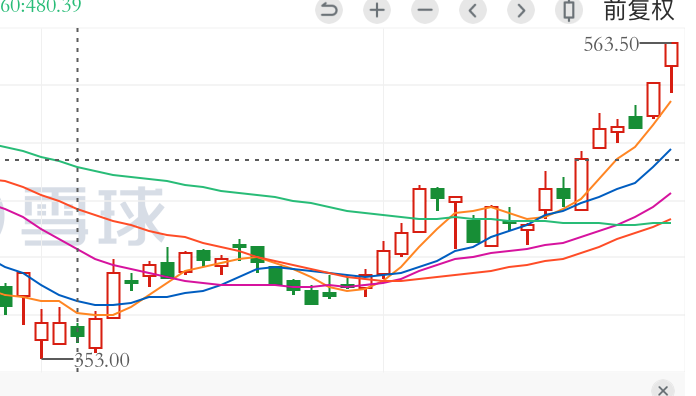
Task: Select the tall red candle on the crosshair line
Action: click(x=581, y=181)
